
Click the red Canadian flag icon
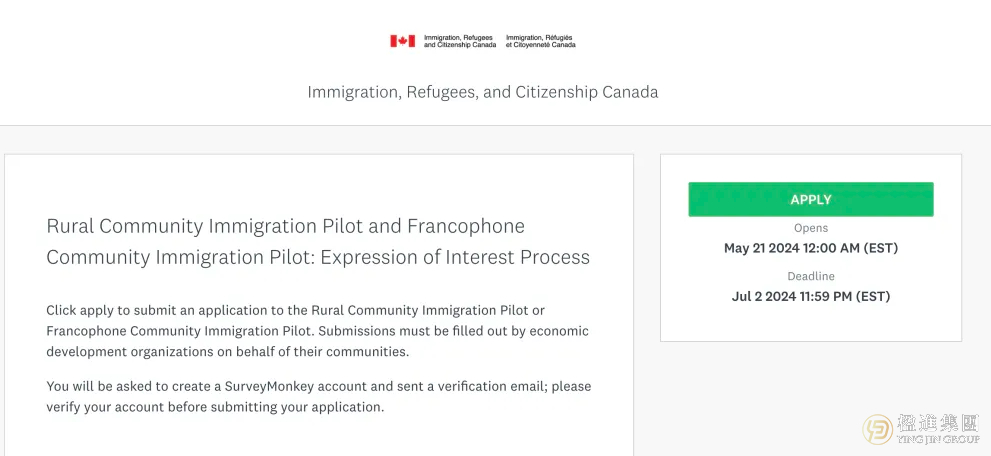coord(403,41)
